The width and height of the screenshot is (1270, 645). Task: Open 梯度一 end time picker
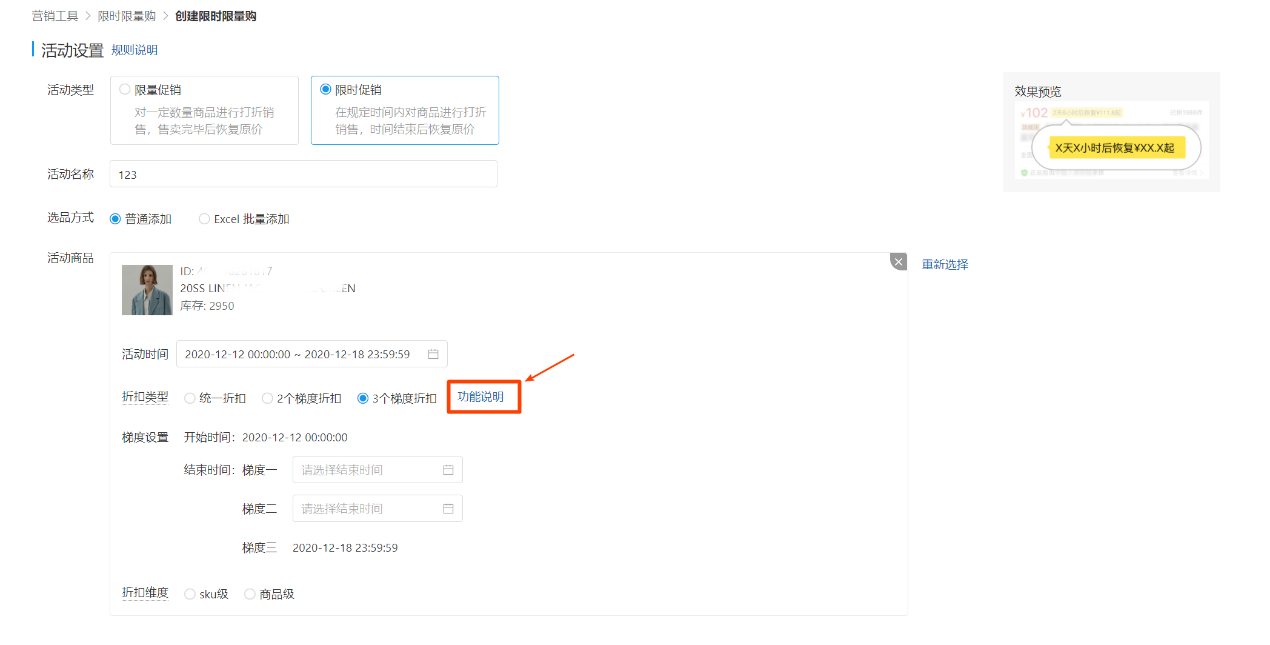(x=365, y=470)
